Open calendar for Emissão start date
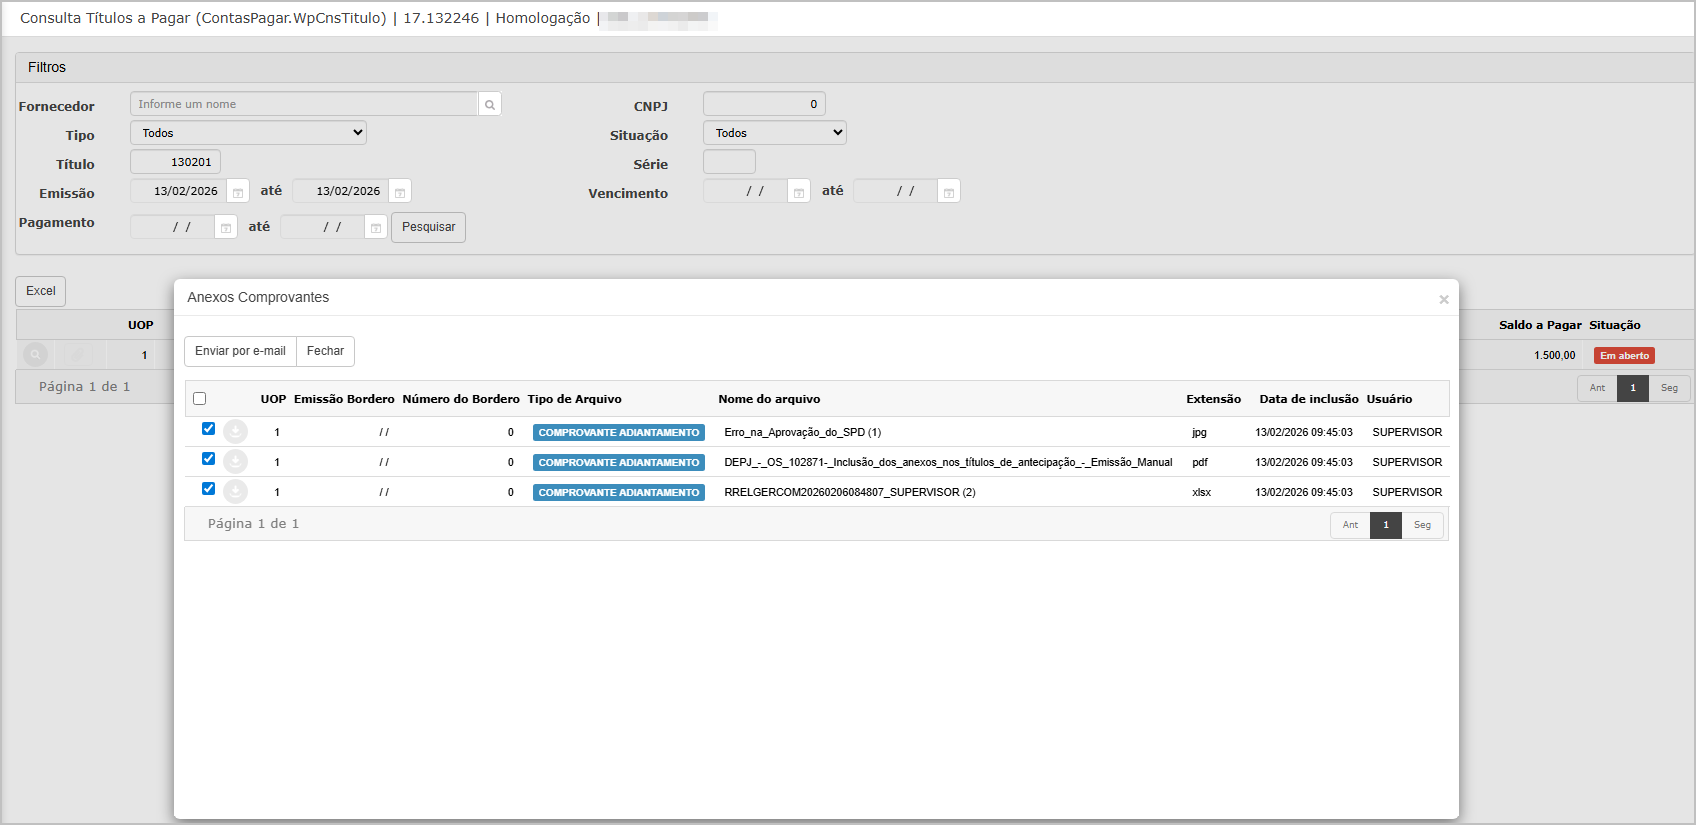1696x825 pixels. 238,192
